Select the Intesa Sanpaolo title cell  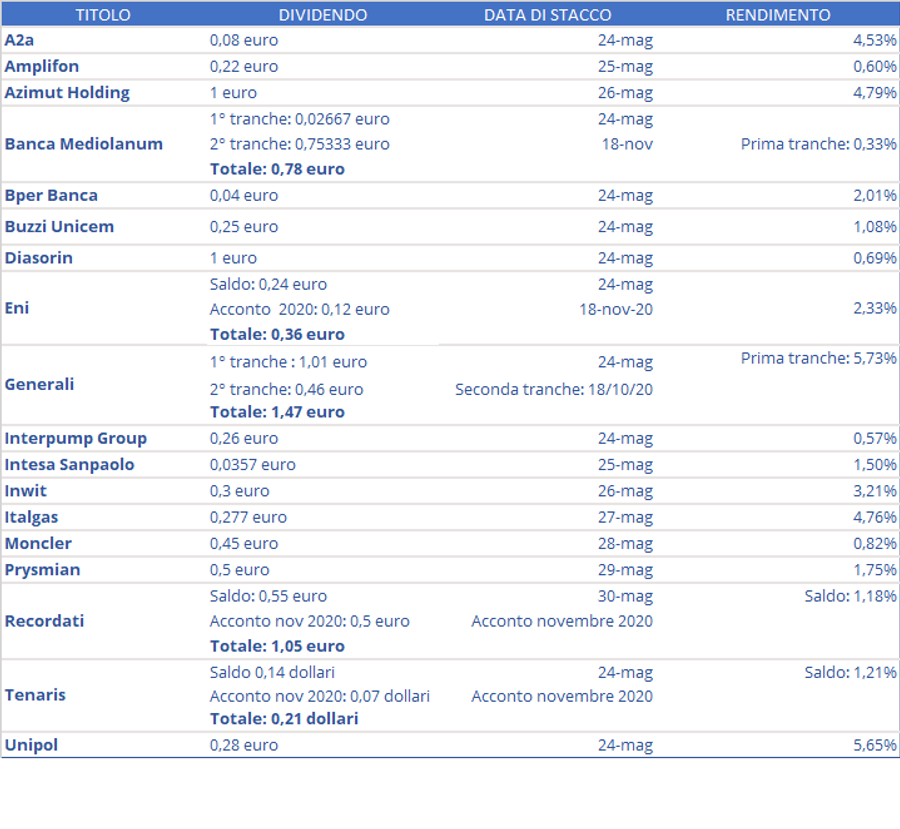[69, 465]
